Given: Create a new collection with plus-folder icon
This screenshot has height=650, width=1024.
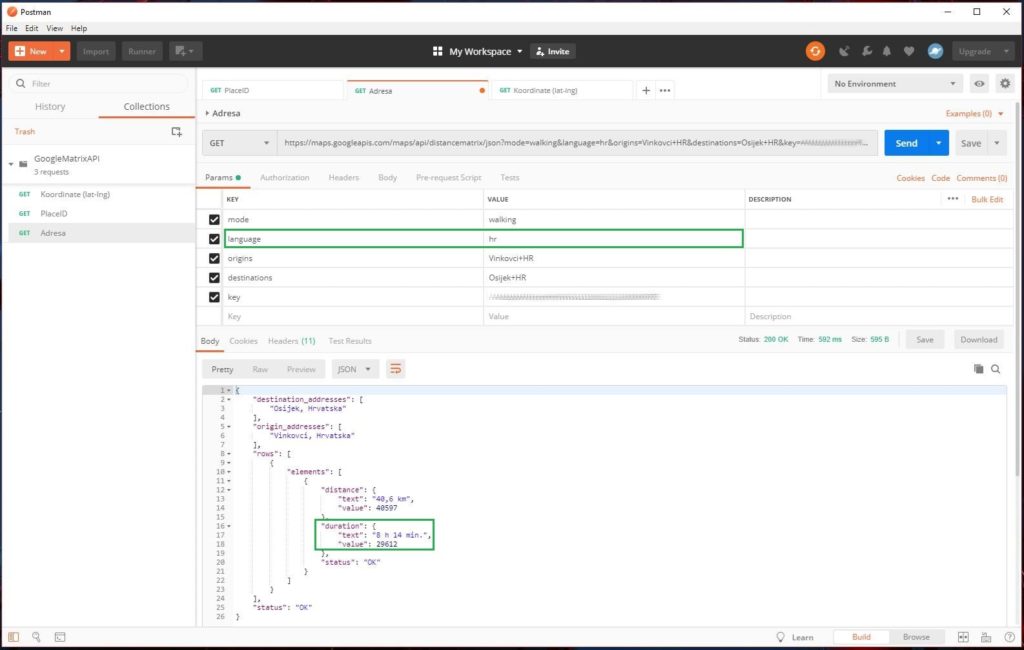Looking at the screenshot, I should (177, 131).
